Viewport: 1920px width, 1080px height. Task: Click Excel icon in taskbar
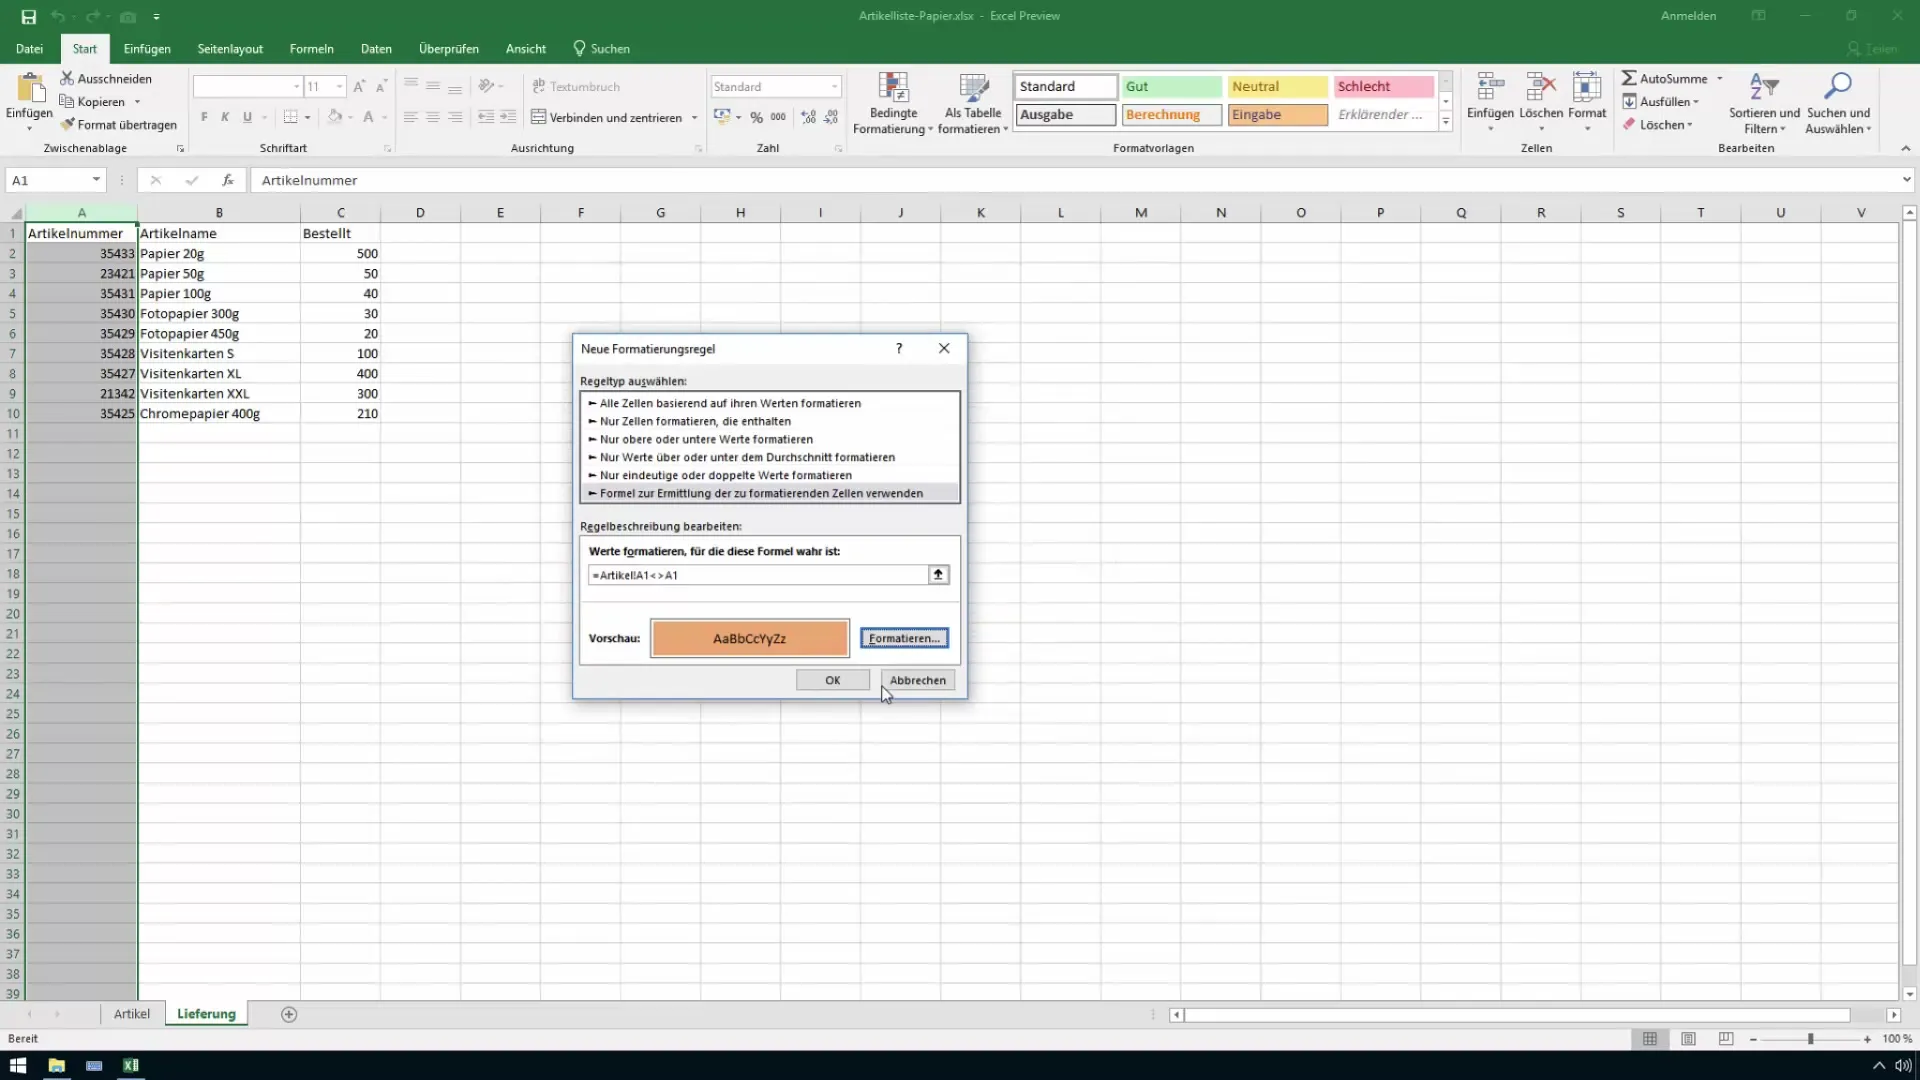coord(131,1065)
